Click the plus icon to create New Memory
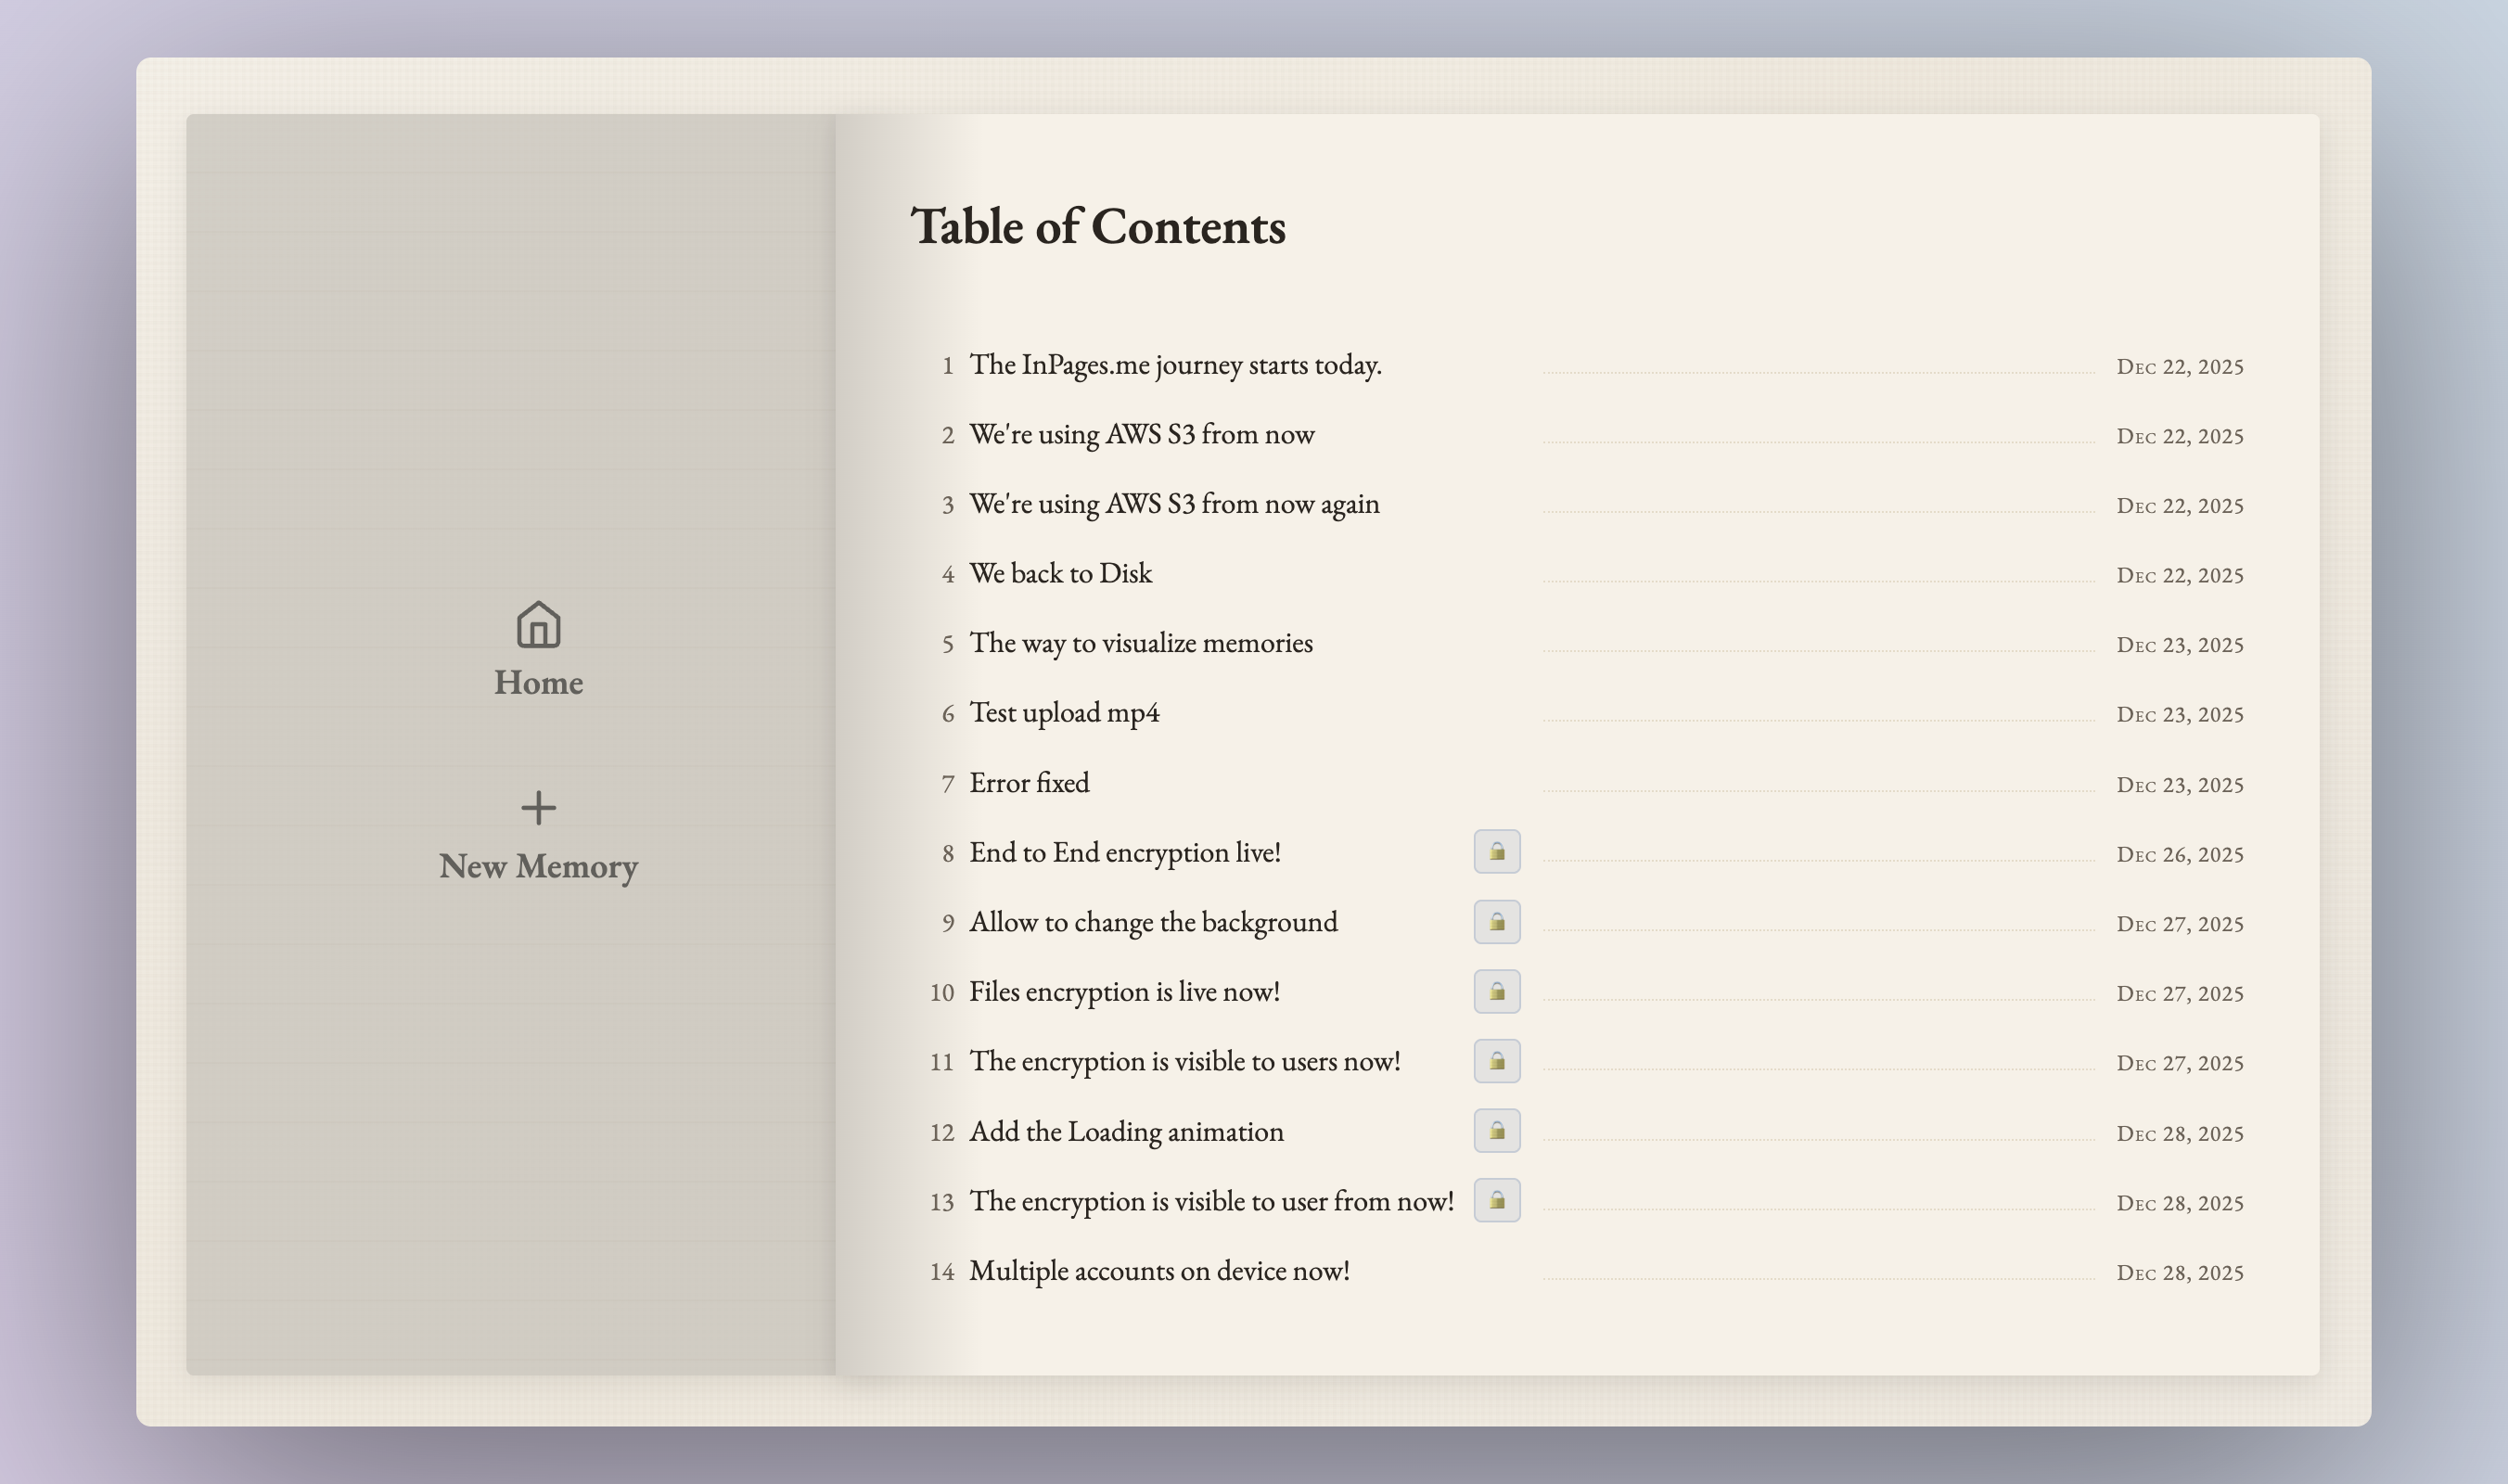 (537, 806)
